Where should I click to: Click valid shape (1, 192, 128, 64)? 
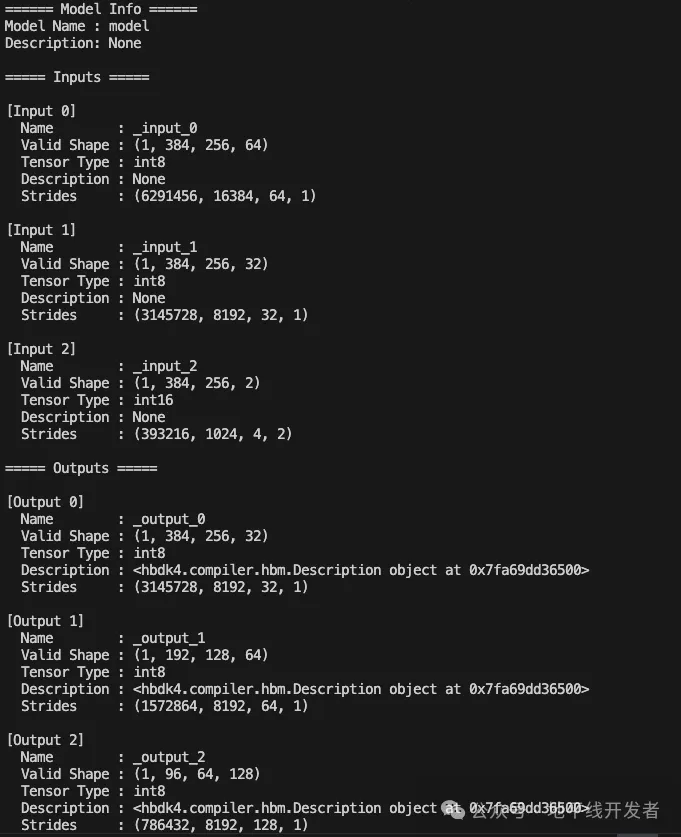pyautogui.click(x=201, y=655)
